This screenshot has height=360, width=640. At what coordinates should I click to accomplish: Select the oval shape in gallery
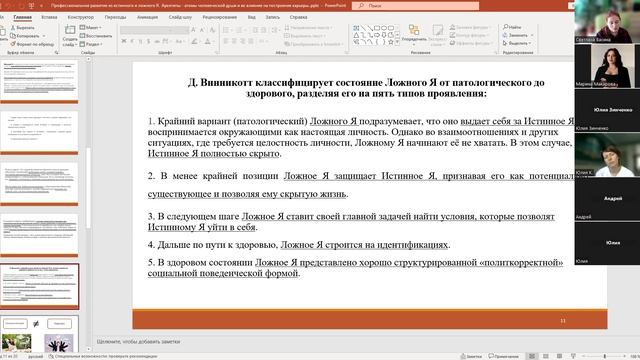pos(384,28)
